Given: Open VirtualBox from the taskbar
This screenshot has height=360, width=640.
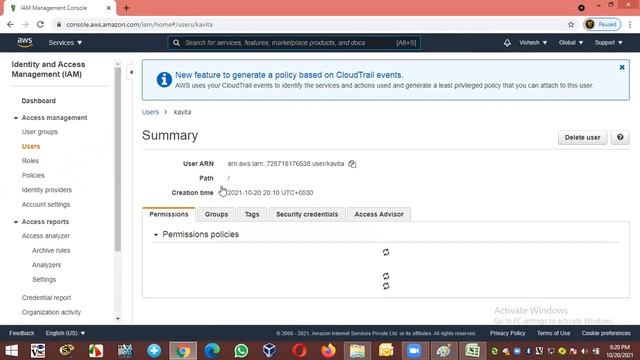Looking at the screenshot, I should tap(269, 351).
